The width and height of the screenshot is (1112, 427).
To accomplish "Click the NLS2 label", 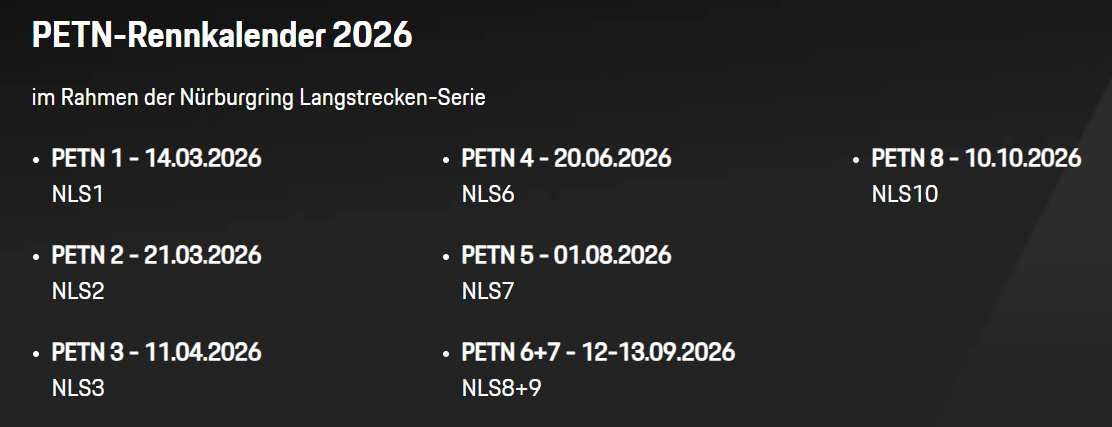I will click(78, 291).
